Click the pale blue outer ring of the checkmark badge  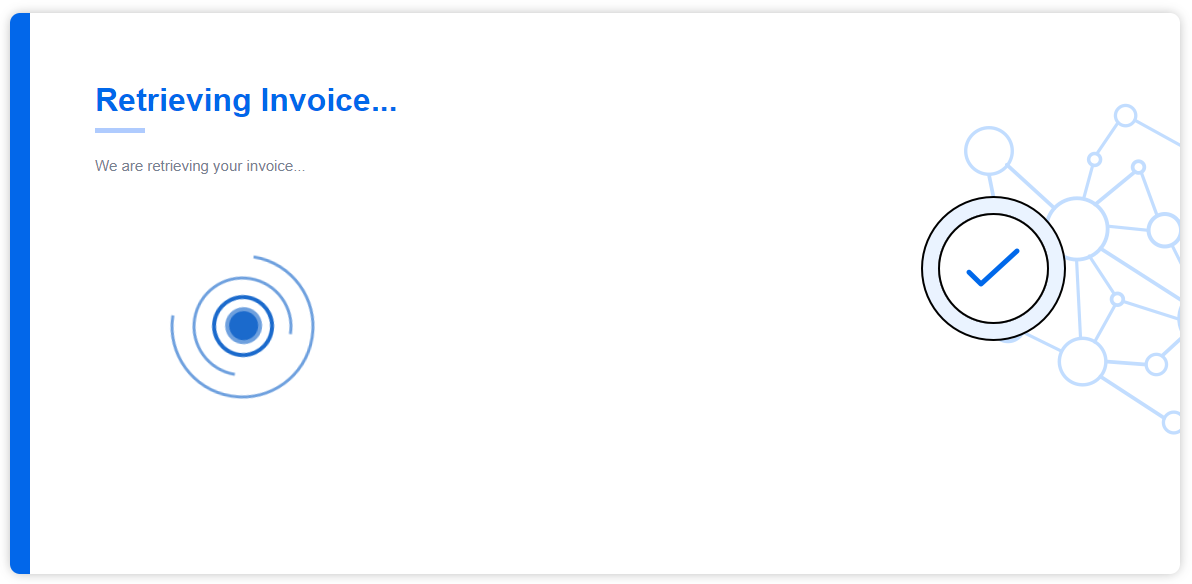click(x=930, y=267)
